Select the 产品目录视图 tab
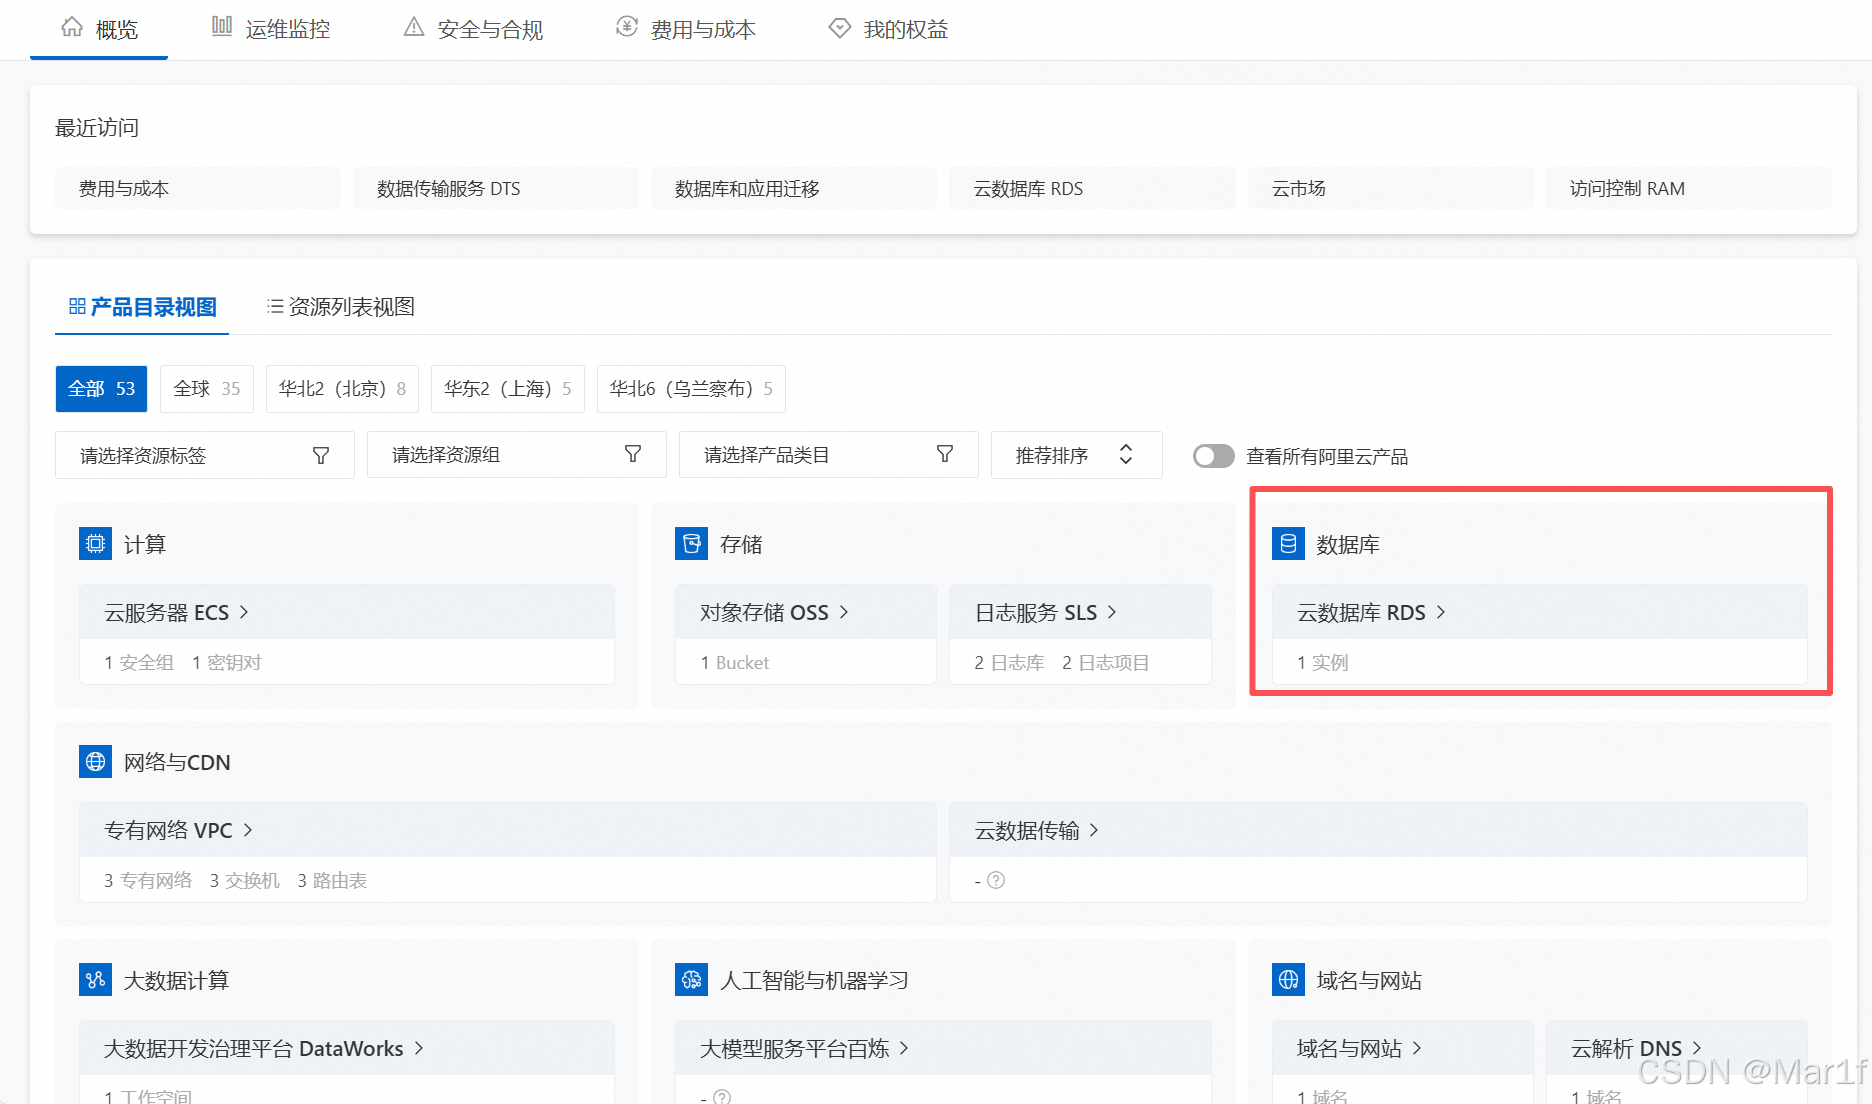The image size is (1872, 1104). 142,307
